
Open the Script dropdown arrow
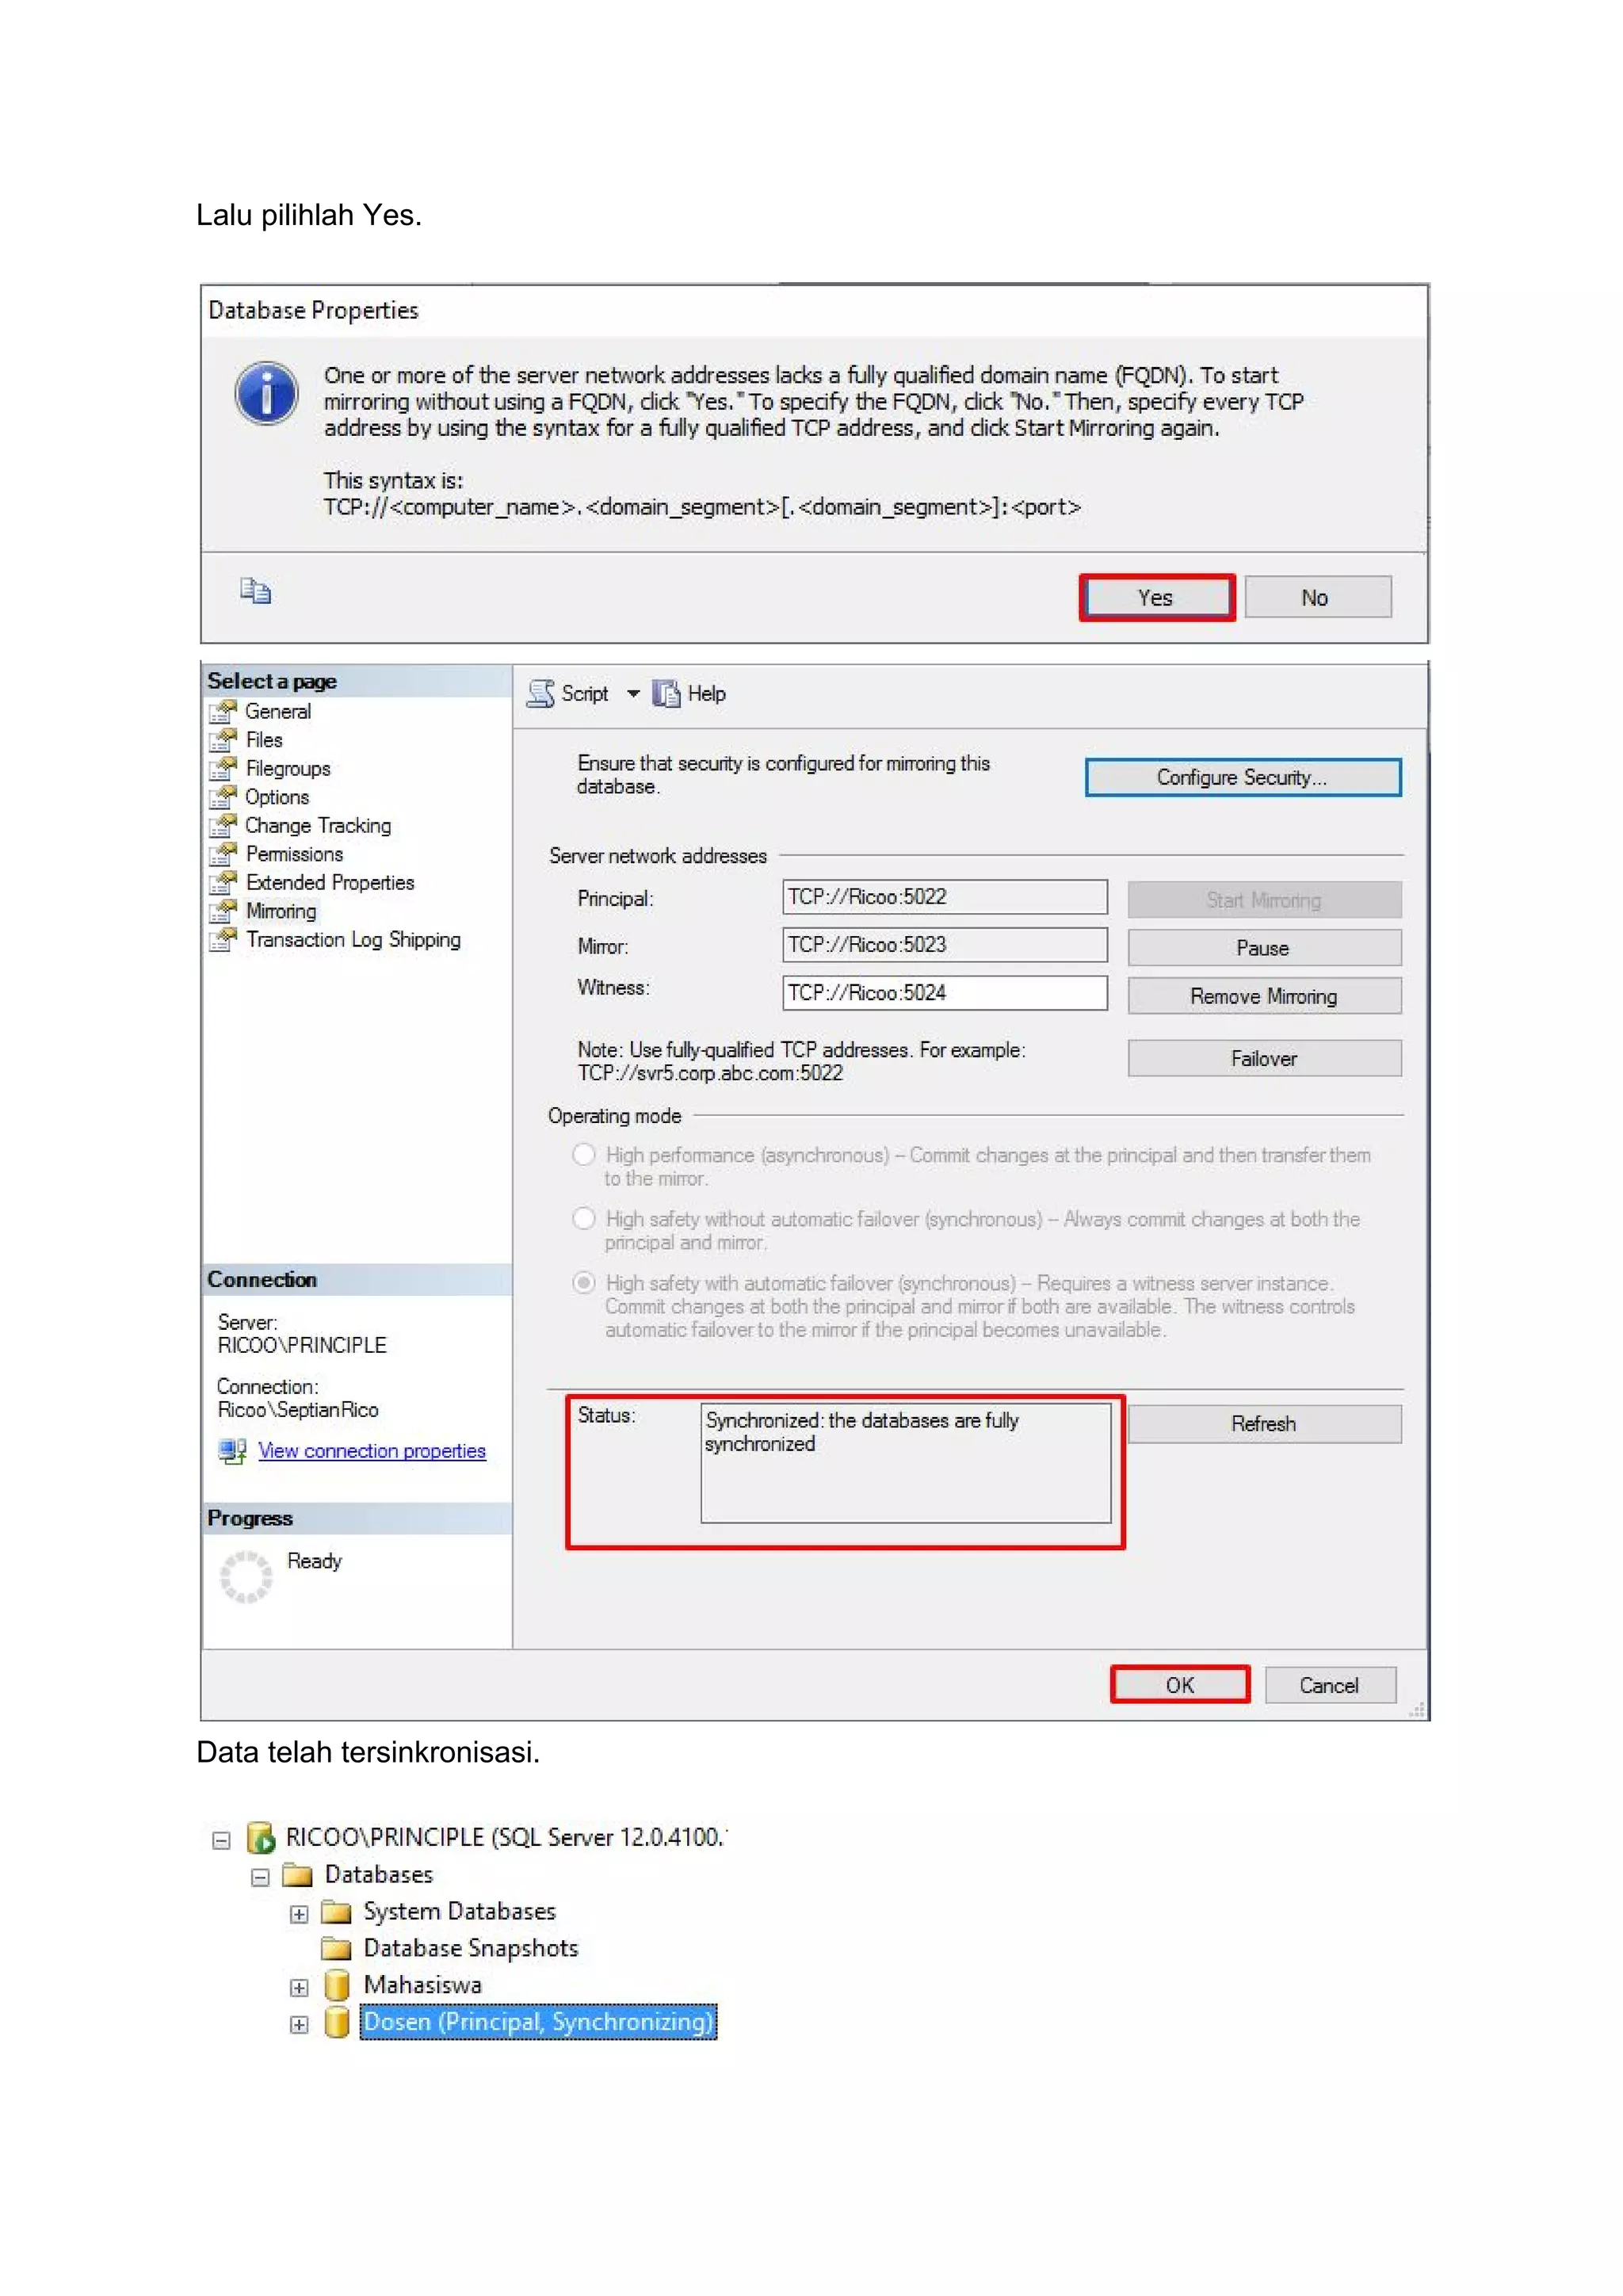pyautogui.click(x=633, y=693)
